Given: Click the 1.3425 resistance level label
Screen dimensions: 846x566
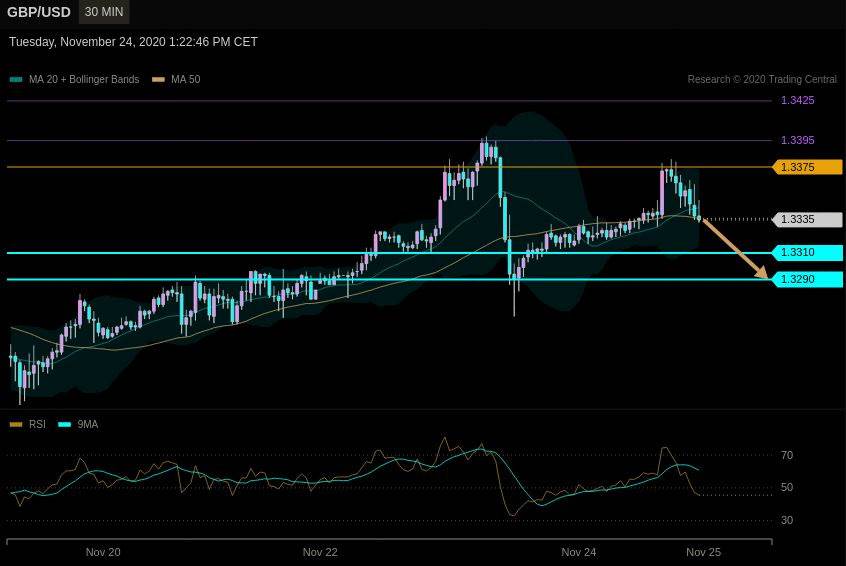Looking at the screenshot, I should click(x=797, y=100).
